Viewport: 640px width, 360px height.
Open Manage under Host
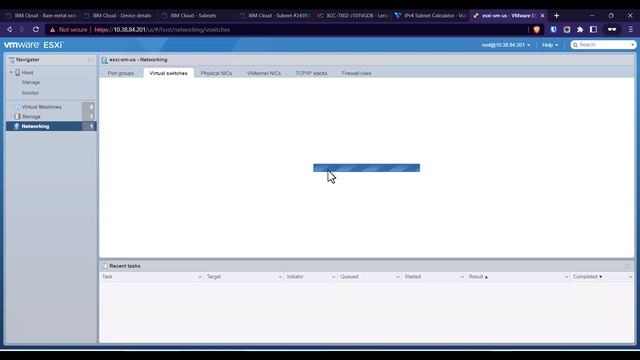coord(31,82)
